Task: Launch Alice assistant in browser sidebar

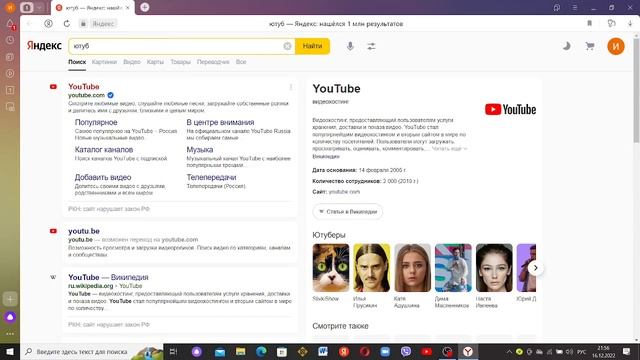Action: coord(10,317)
